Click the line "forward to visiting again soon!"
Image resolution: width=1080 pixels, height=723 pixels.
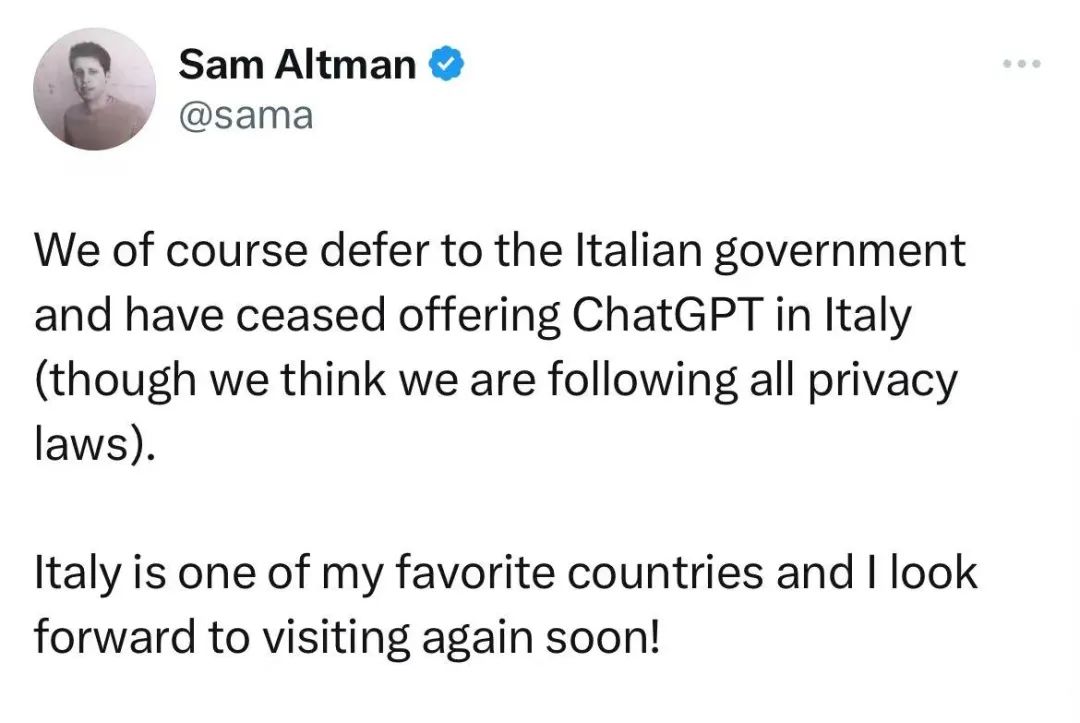347,640
